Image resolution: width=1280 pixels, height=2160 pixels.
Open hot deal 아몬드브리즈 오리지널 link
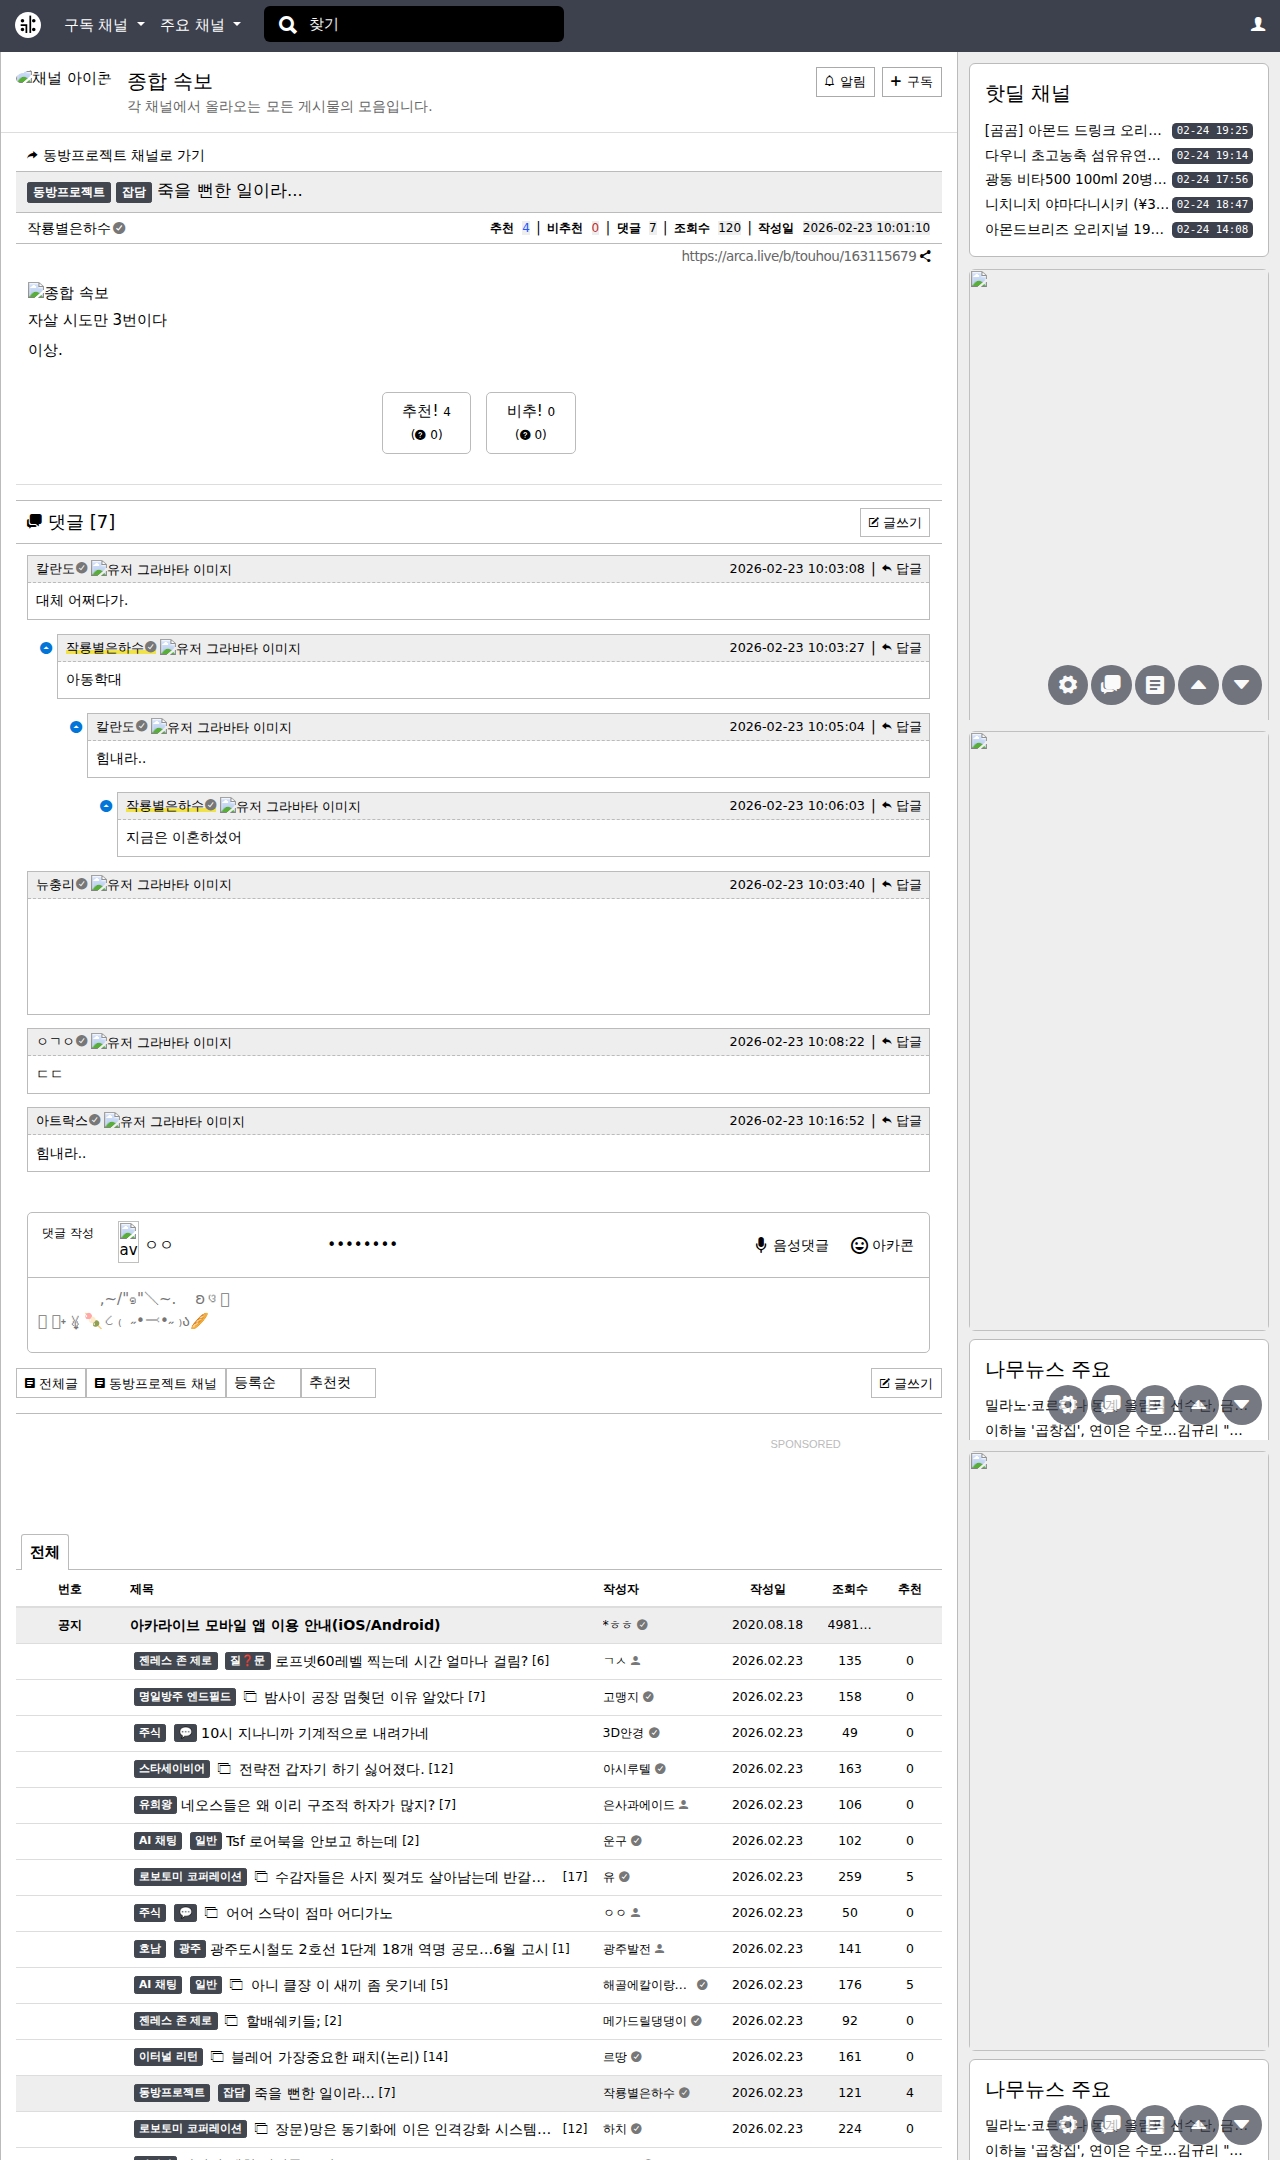click(1074, 229)
